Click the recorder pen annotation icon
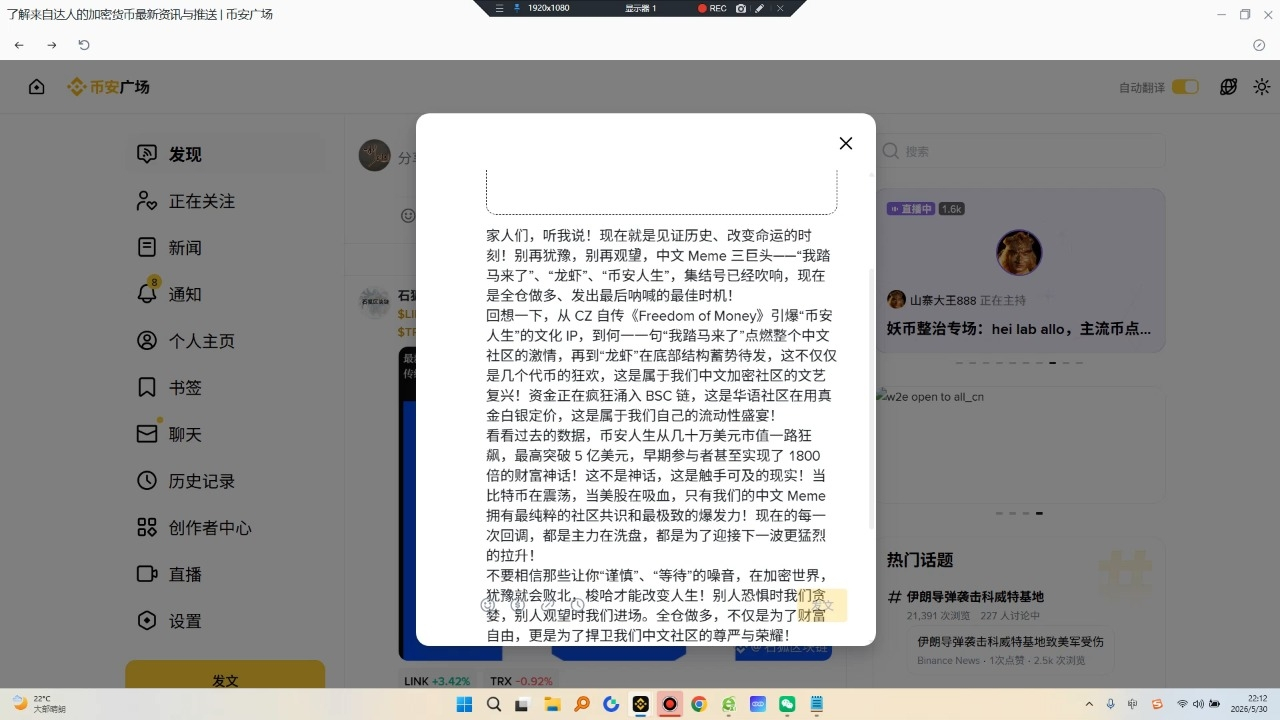 760,8
